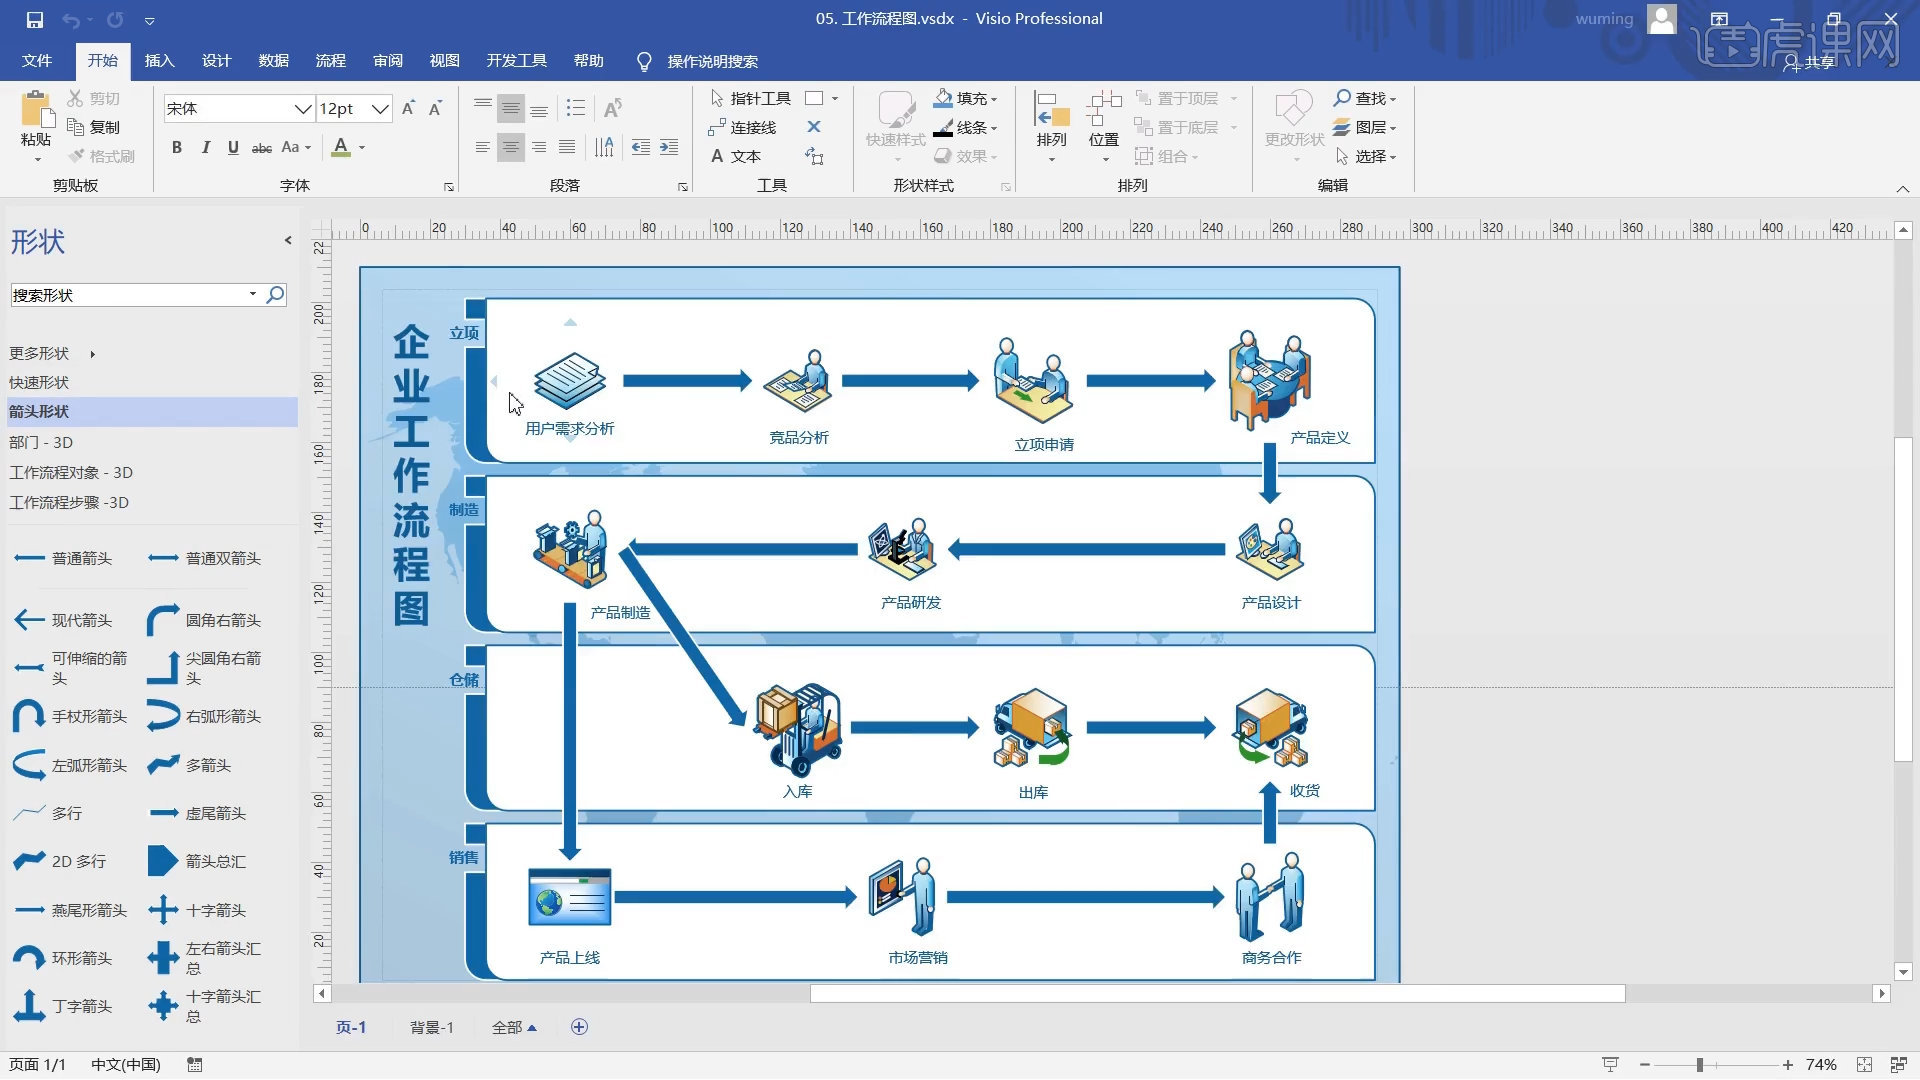This screenshot has width=1920, height=1080.
Task: Open the font name dropdown showing 宋体
Action: coord(303,108)
